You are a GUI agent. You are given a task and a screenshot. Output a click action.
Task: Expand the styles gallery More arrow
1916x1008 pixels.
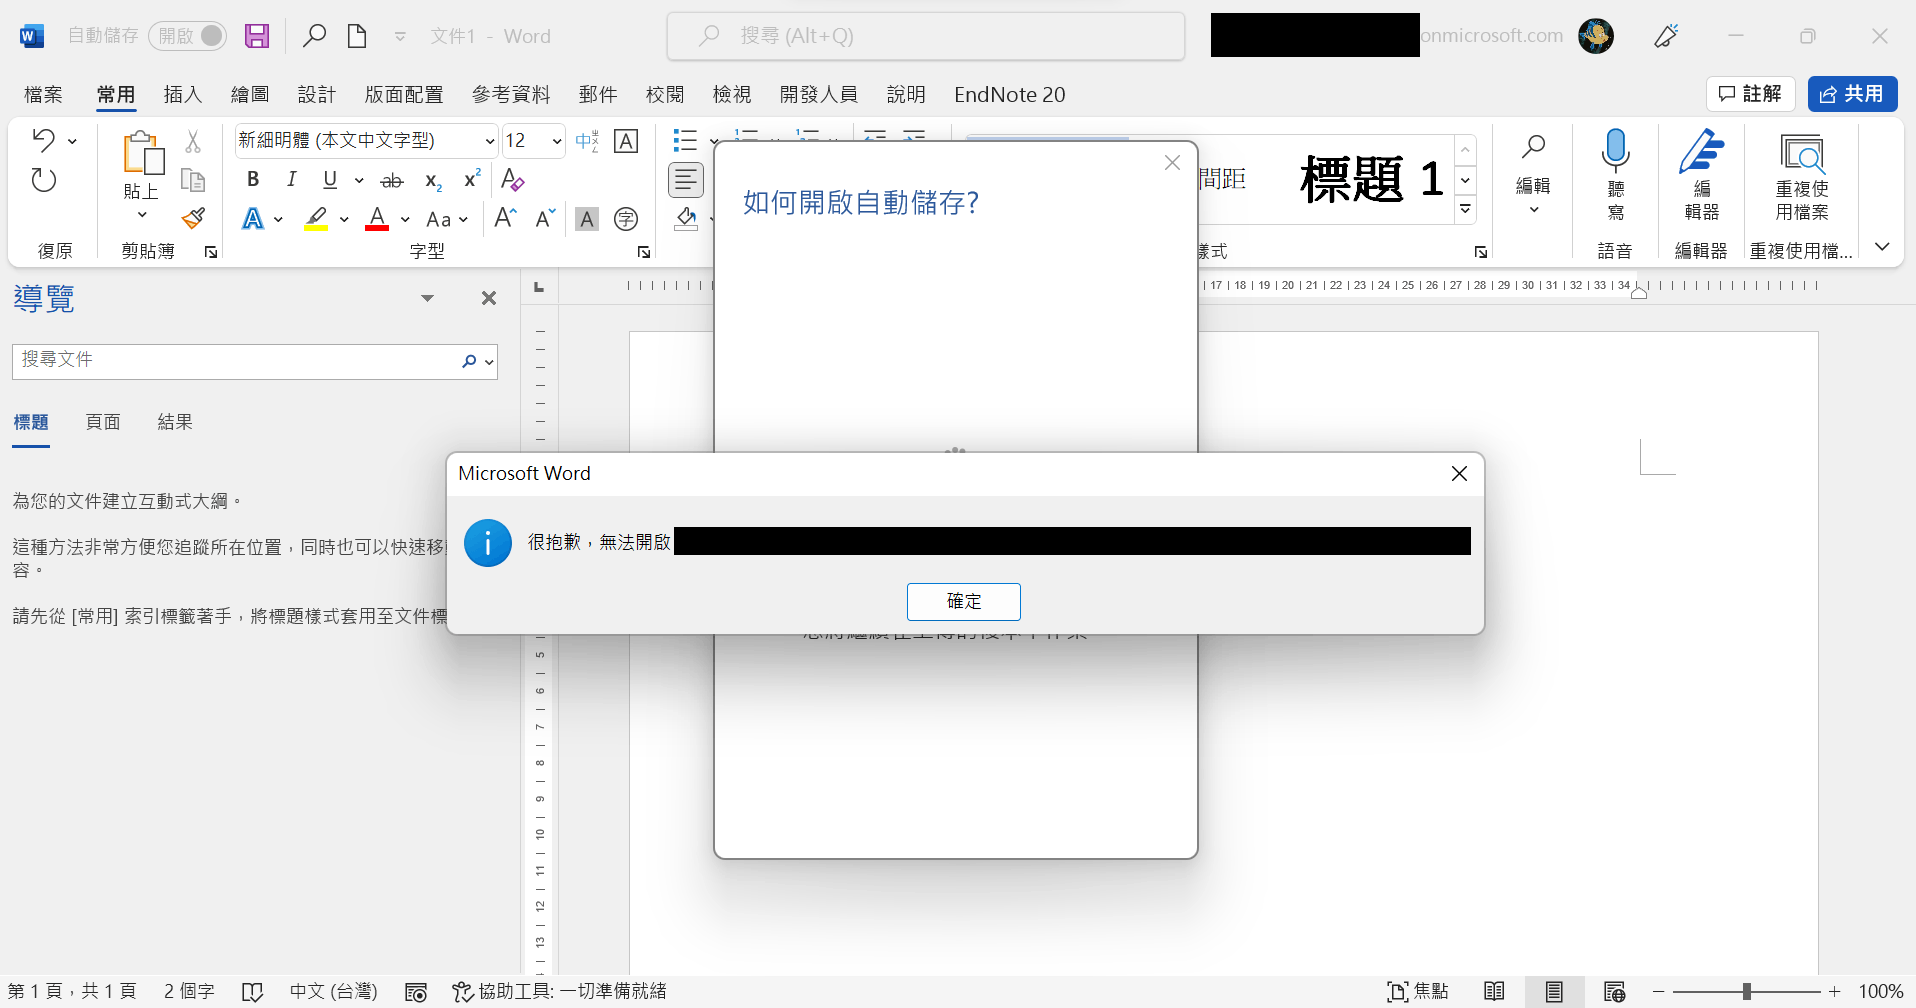[x=1465, y=210]
